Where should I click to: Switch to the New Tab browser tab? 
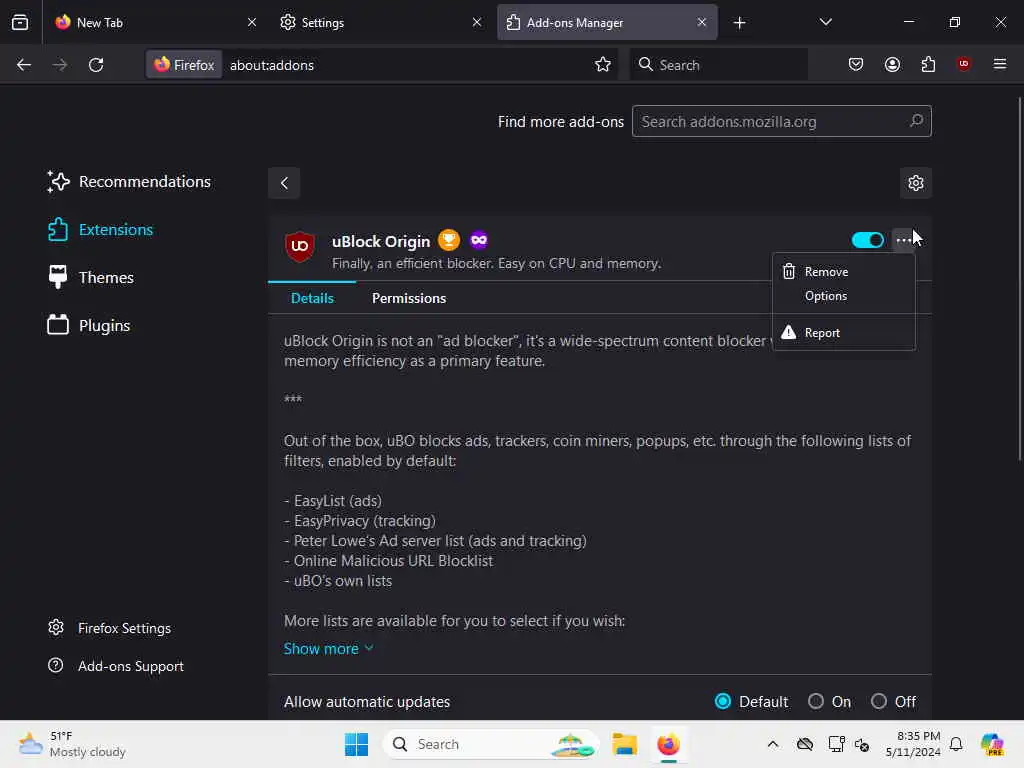click(154, 22)
